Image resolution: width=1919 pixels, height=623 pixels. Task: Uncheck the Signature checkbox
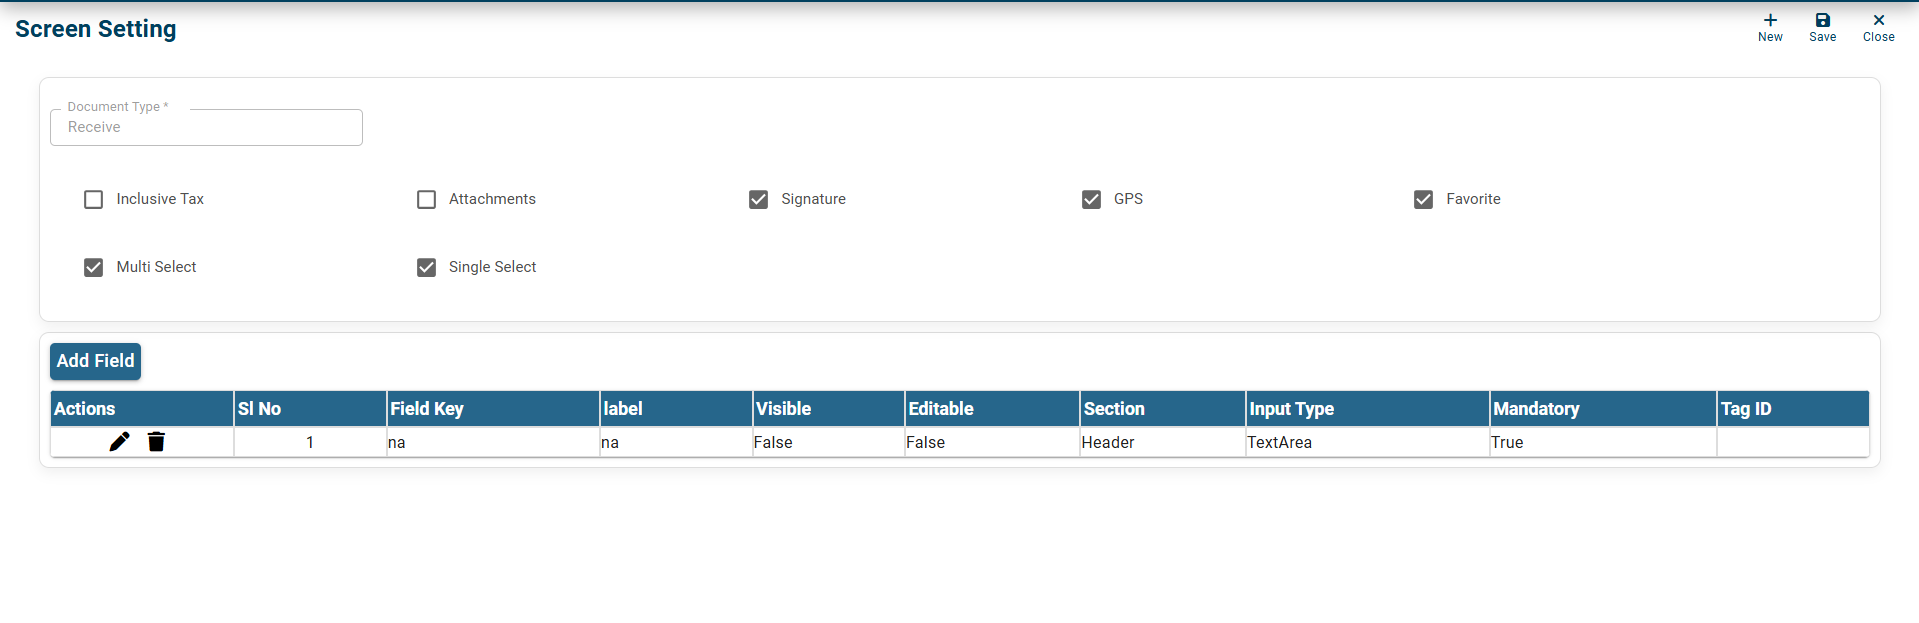(x=759, y=200)
